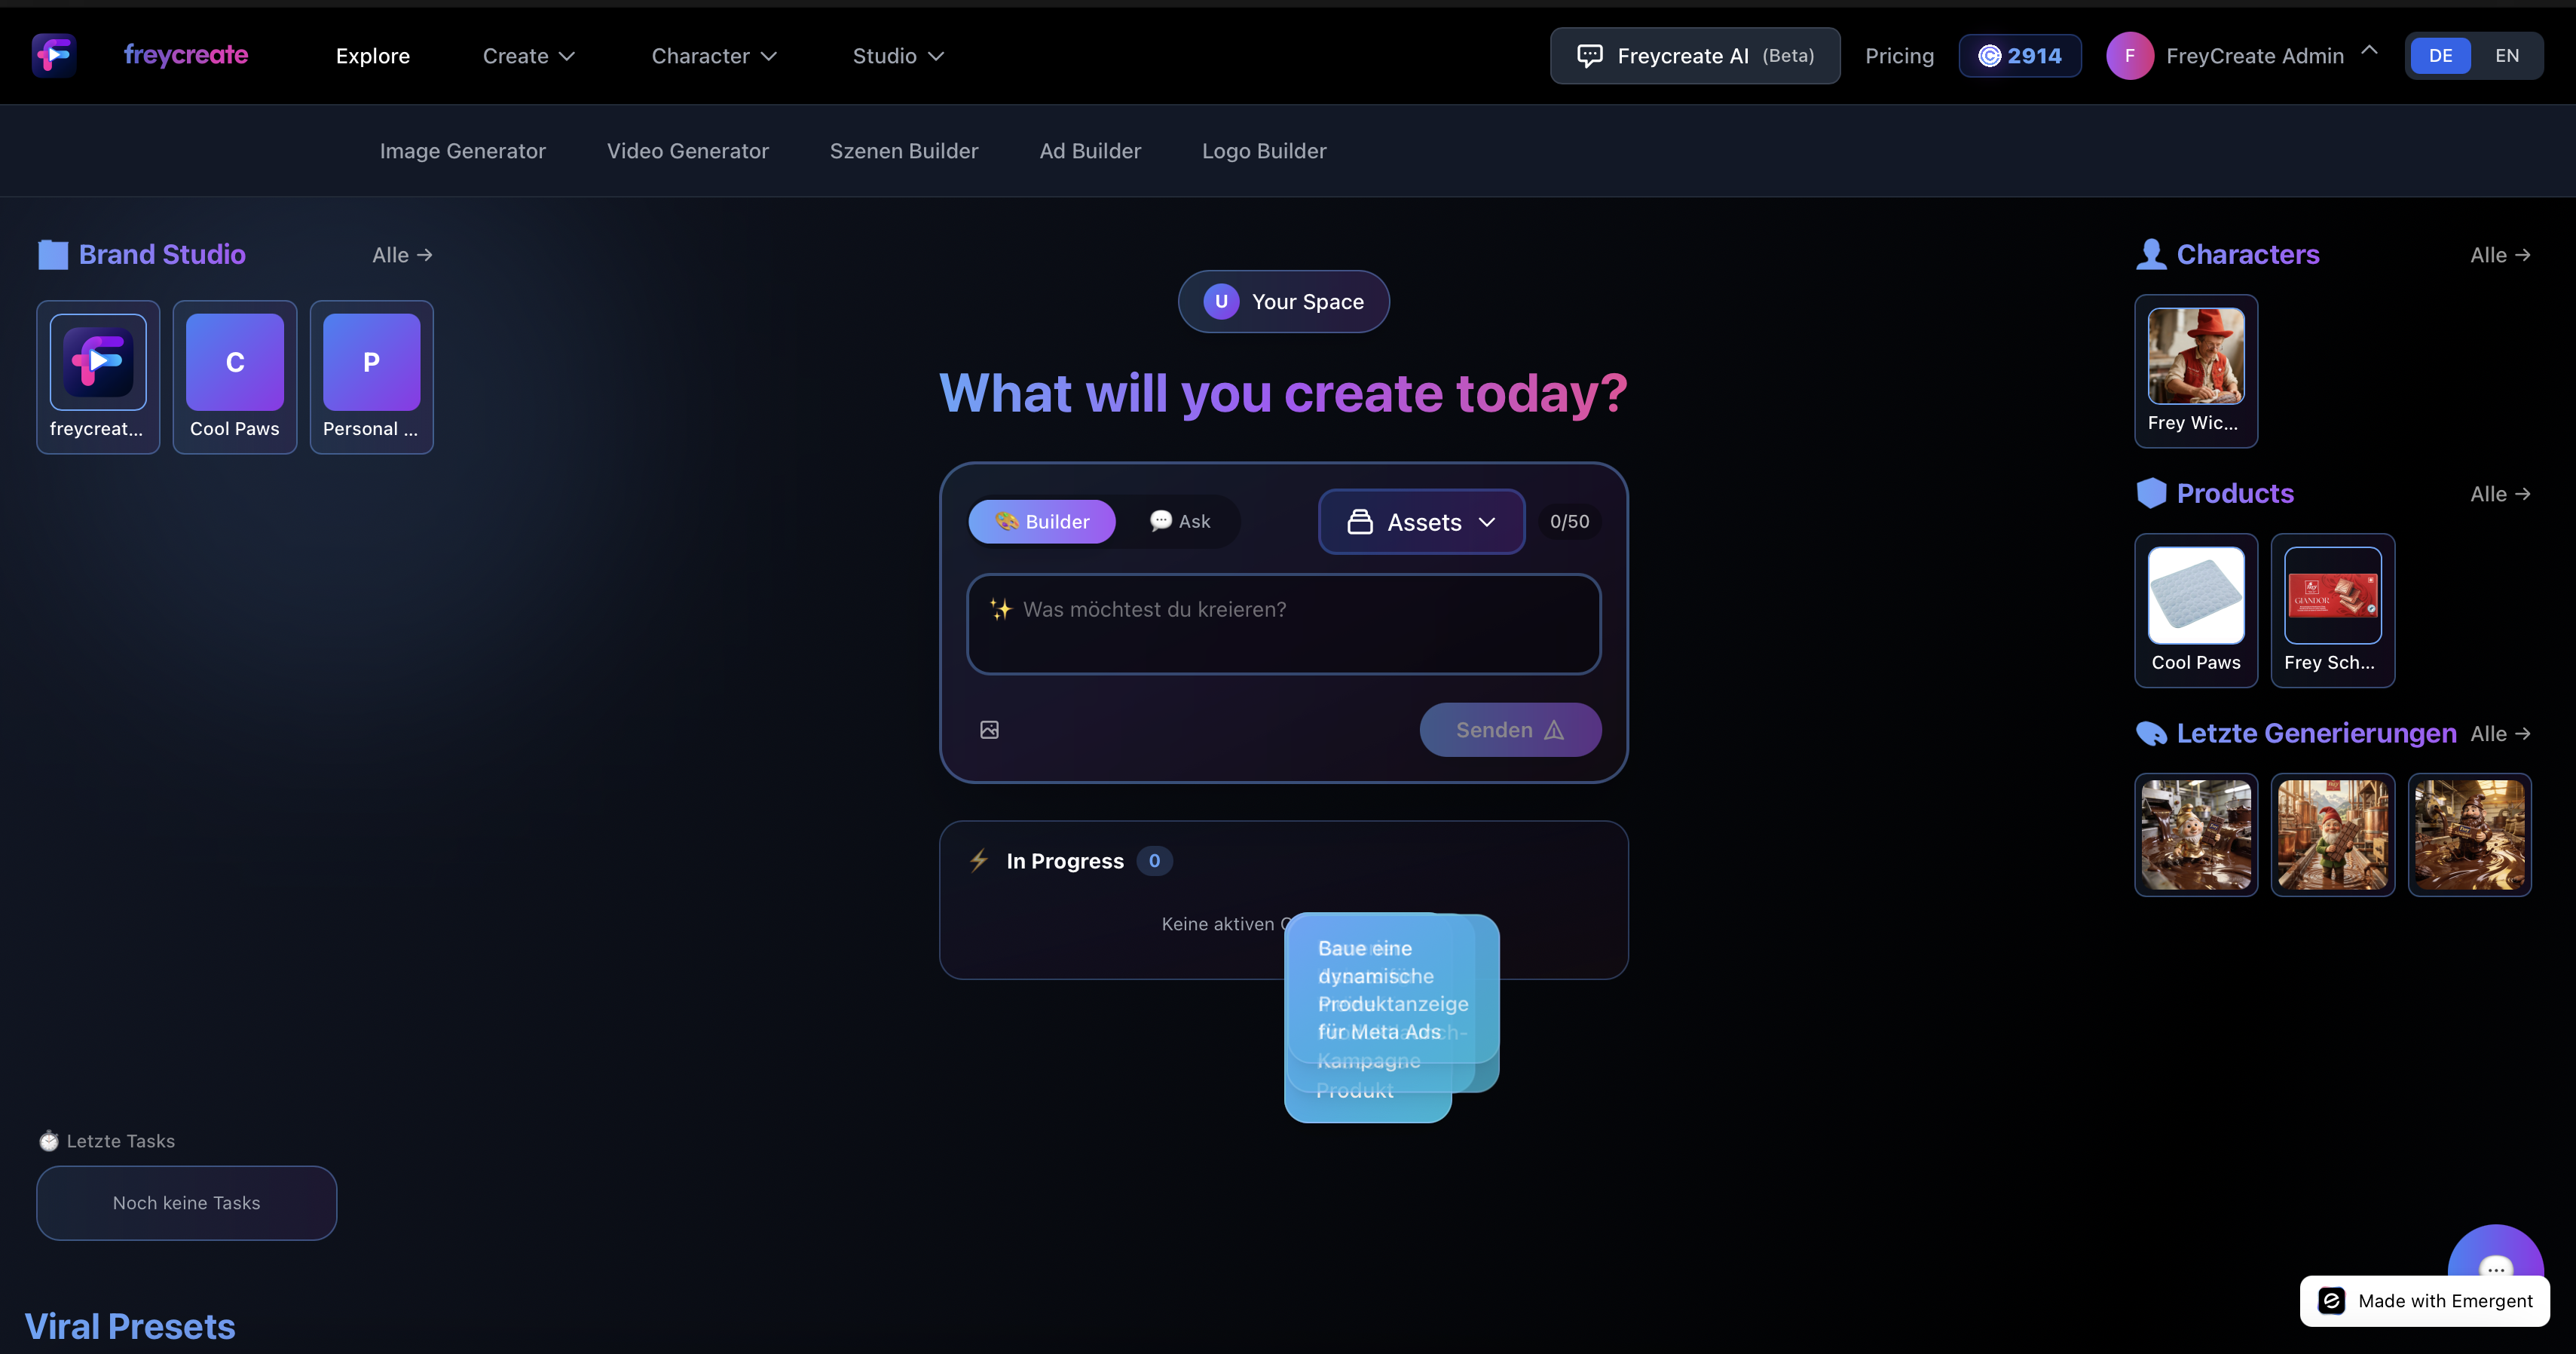Image resolution: width=2576 pixels, height=1354 pixels.
Task: Open the third recent generation thumbnail
Action: tap(2469, 835)
